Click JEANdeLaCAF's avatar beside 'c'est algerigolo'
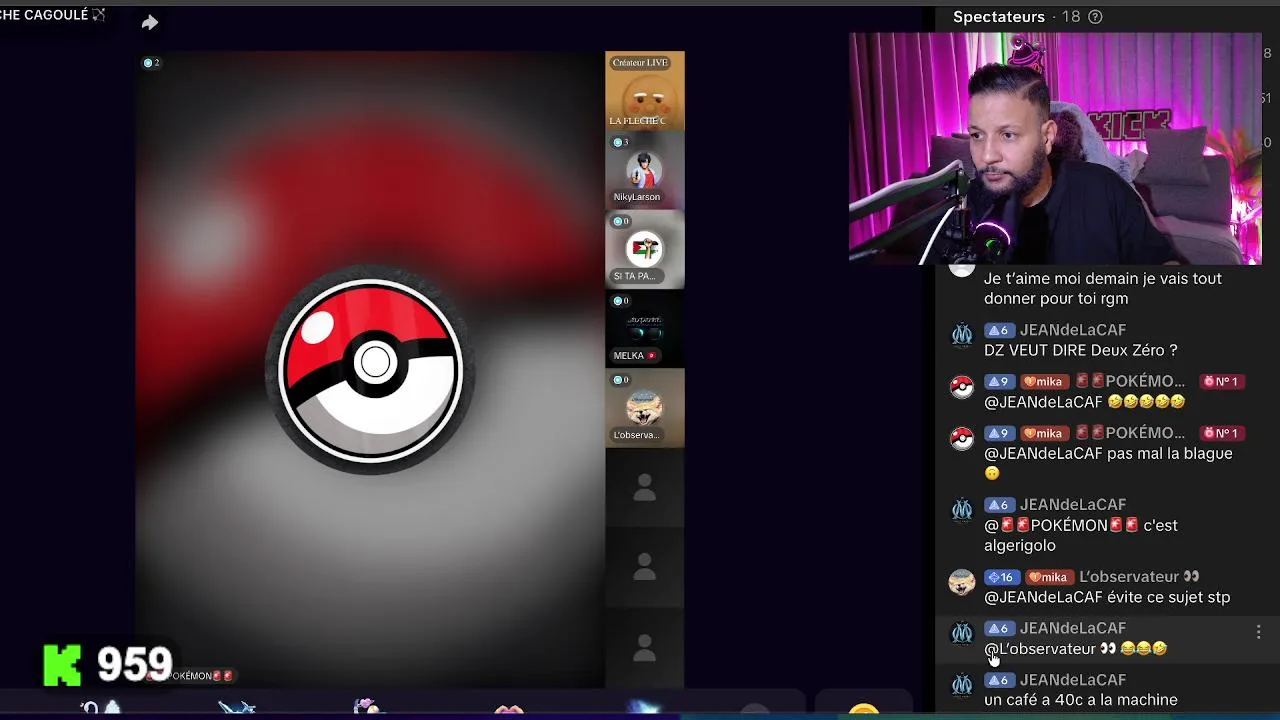Viewport: 1280px width, 720px height. coord(961,511)
